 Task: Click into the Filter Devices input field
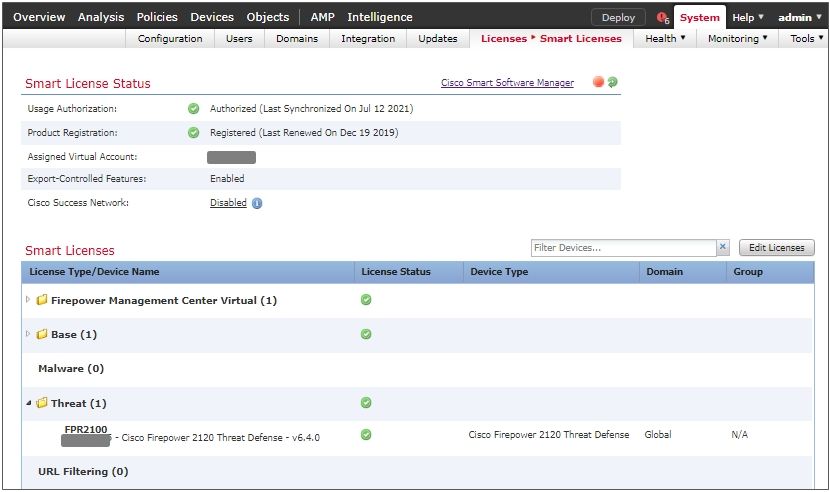tap(624, 247)
